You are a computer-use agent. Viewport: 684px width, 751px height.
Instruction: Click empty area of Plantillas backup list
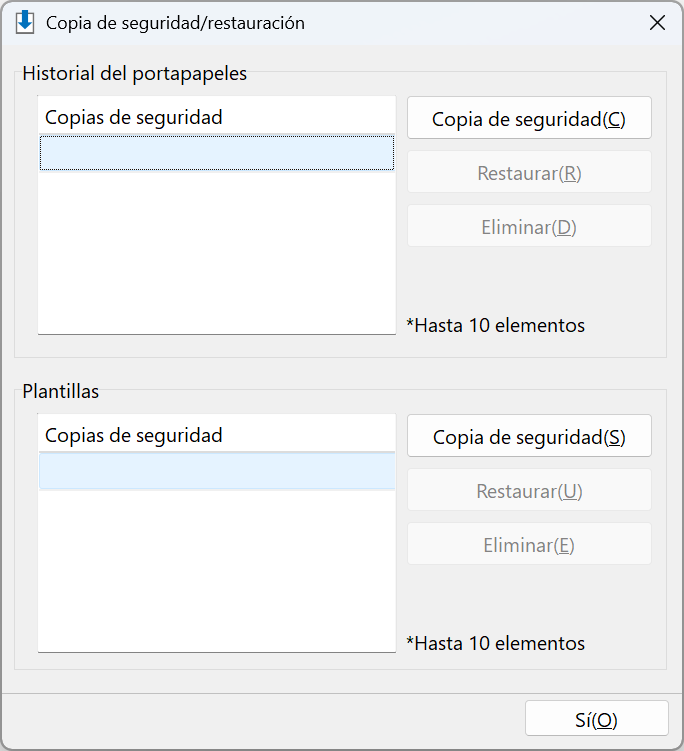click(217, 570)
